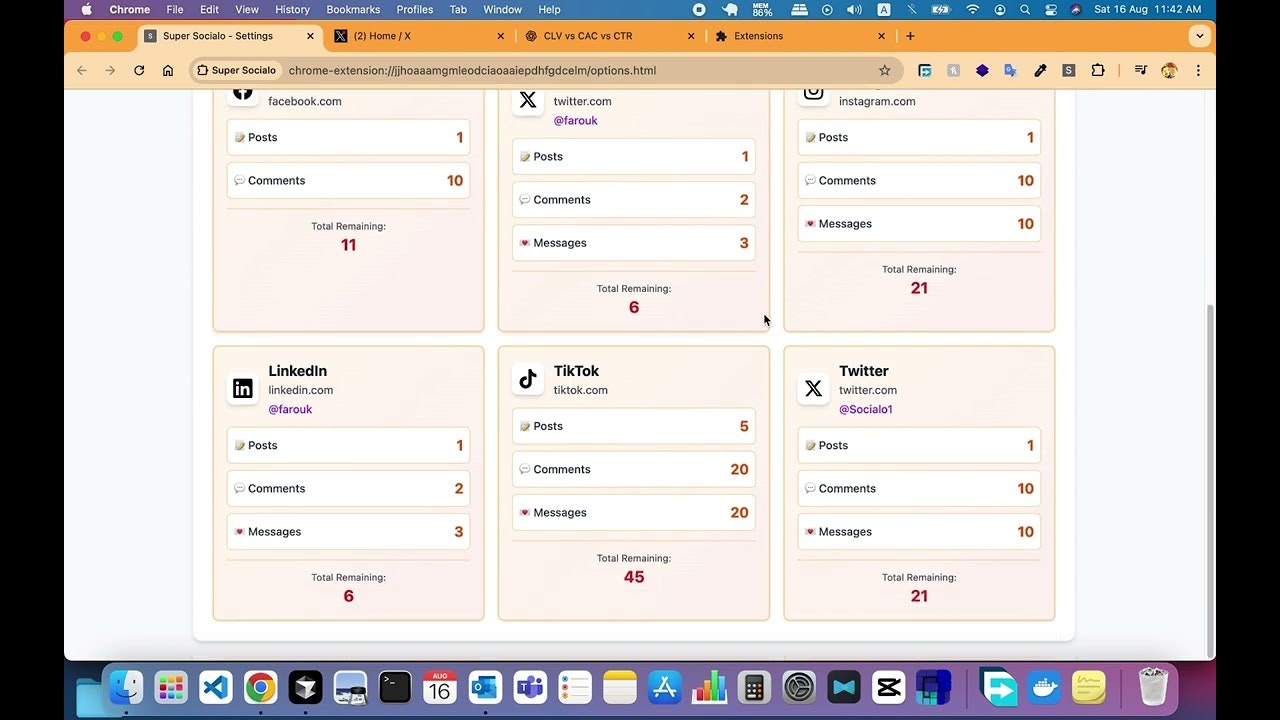Select the Facebook Comments row

point(348,180)
